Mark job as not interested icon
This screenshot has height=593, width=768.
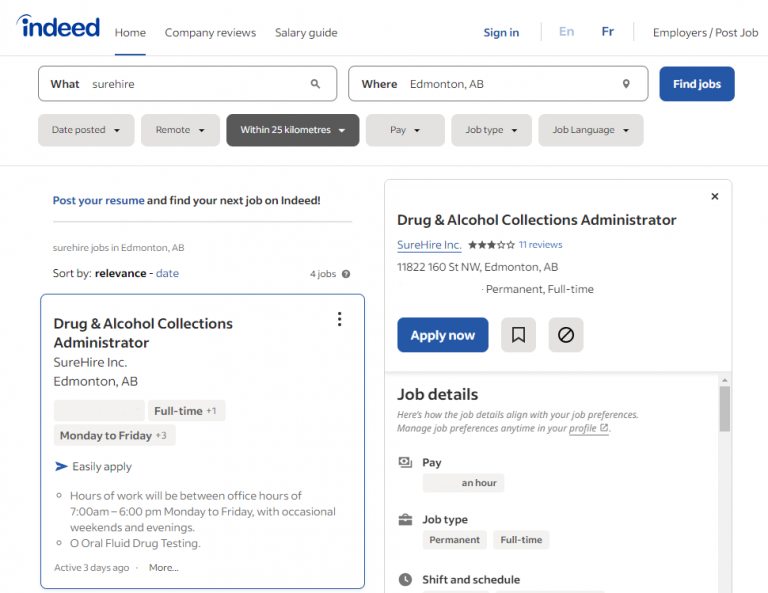click(566, 335)
